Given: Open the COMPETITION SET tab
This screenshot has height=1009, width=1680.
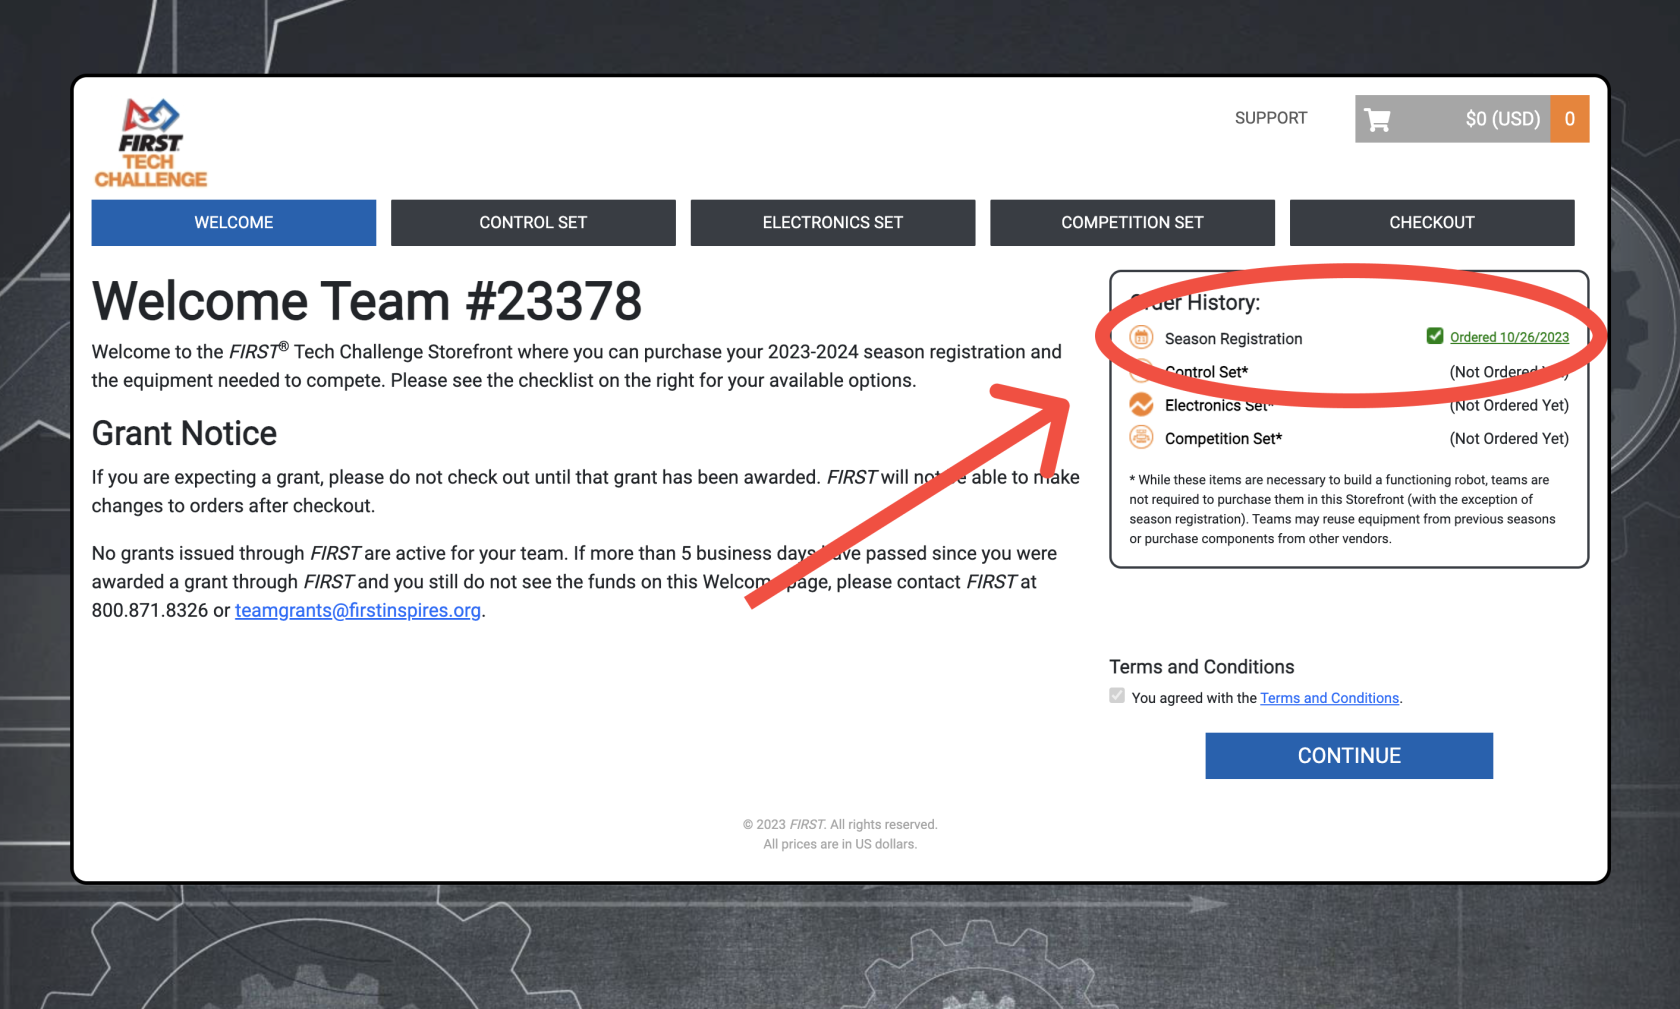Looking at the screenshot, I should point(1132,222).
